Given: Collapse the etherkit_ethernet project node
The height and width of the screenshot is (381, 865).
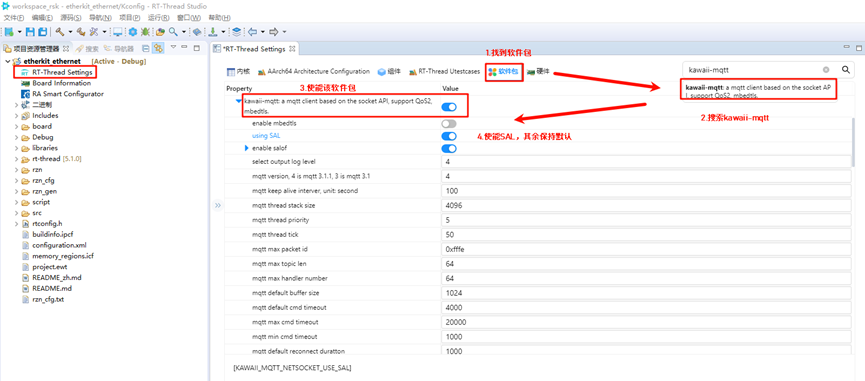Looking at the screenshot, I should point(7,61).
